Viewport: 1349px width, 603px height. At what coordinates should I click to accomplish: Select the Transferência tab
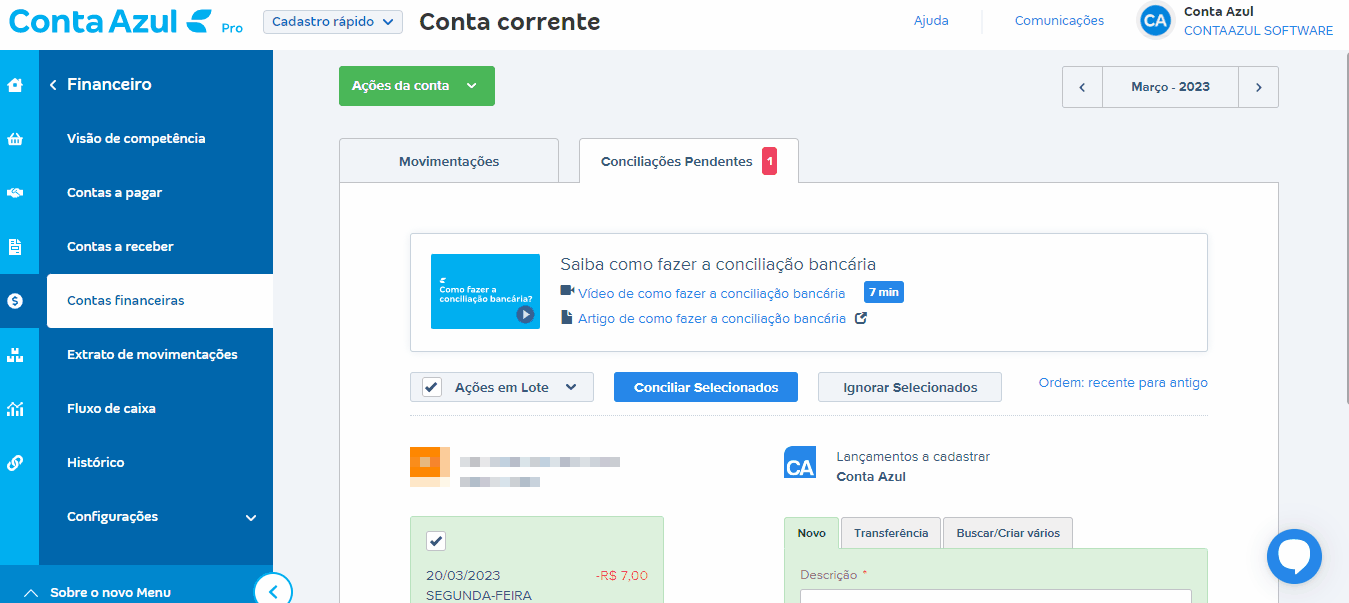pos(891,533)
